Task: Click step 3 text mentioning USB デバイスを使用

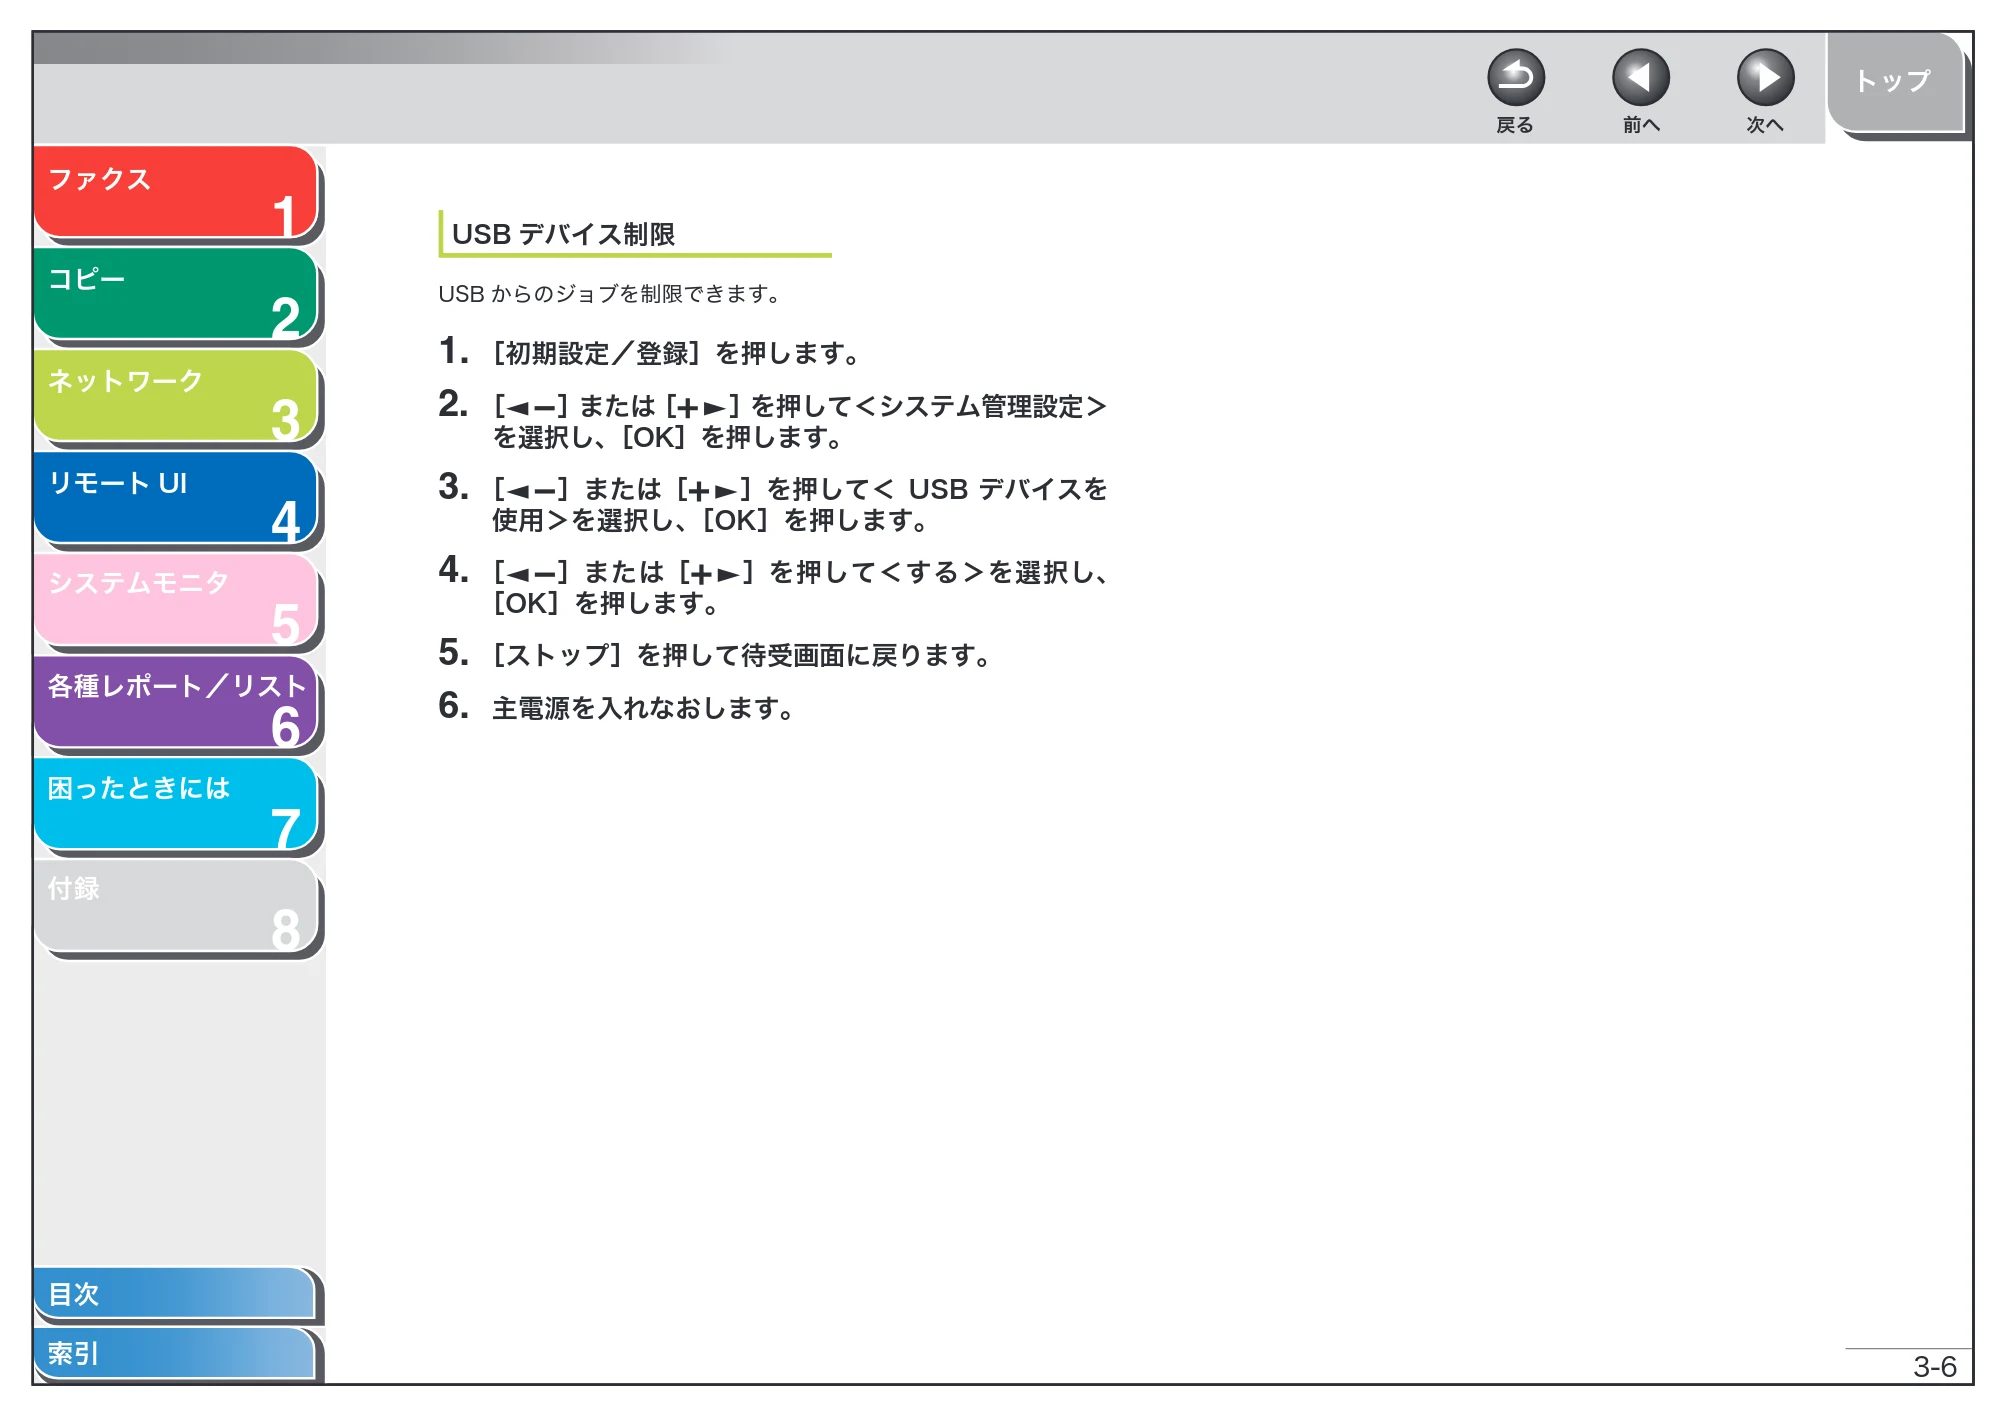Action: (x=799, y=504)
